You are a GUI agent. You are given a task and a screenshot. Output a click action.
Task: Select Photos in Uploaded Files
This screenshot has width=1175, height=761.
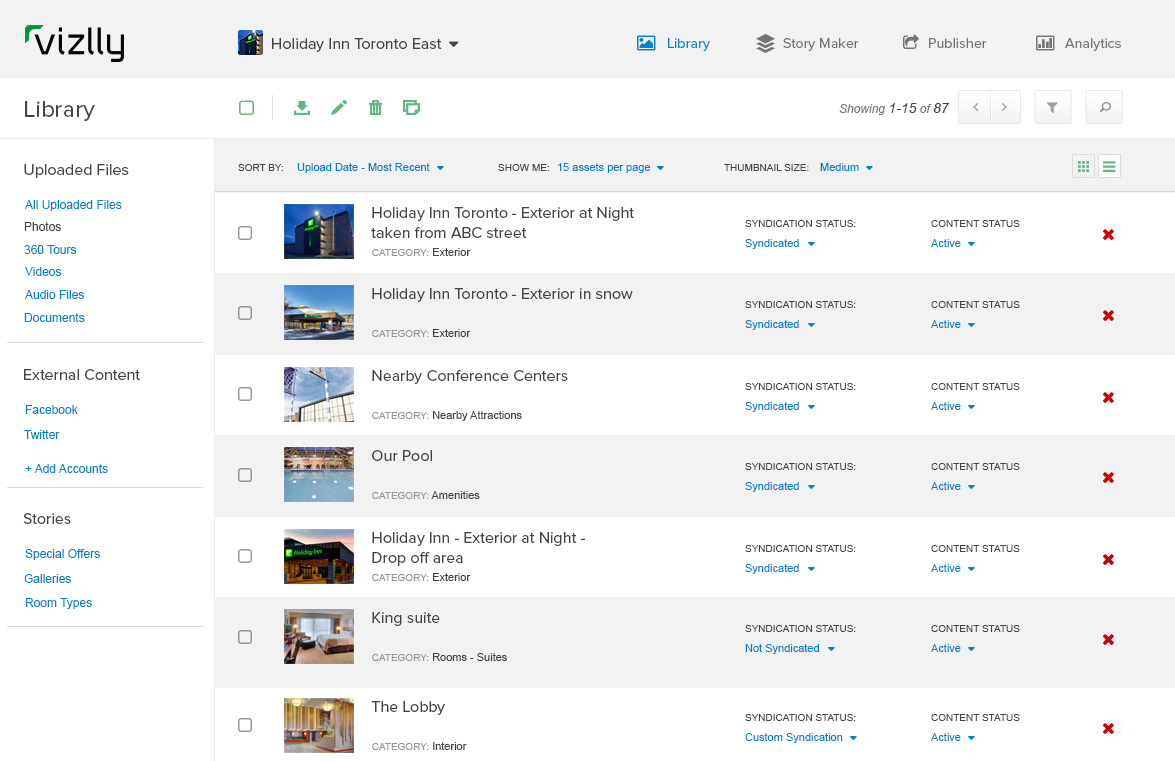pyautogui.click(x=43, y=227)
